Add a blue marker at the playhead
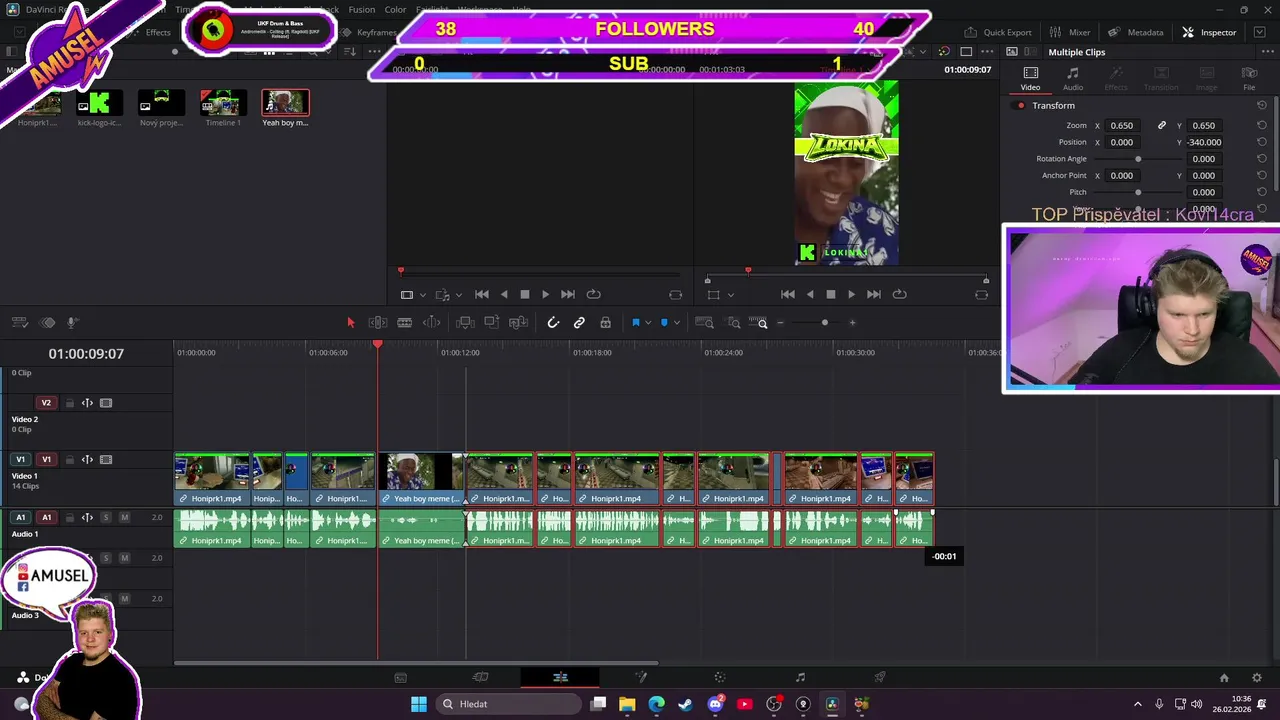Image resolution: width=1280 pixels, height=720 pixels. 664,323
